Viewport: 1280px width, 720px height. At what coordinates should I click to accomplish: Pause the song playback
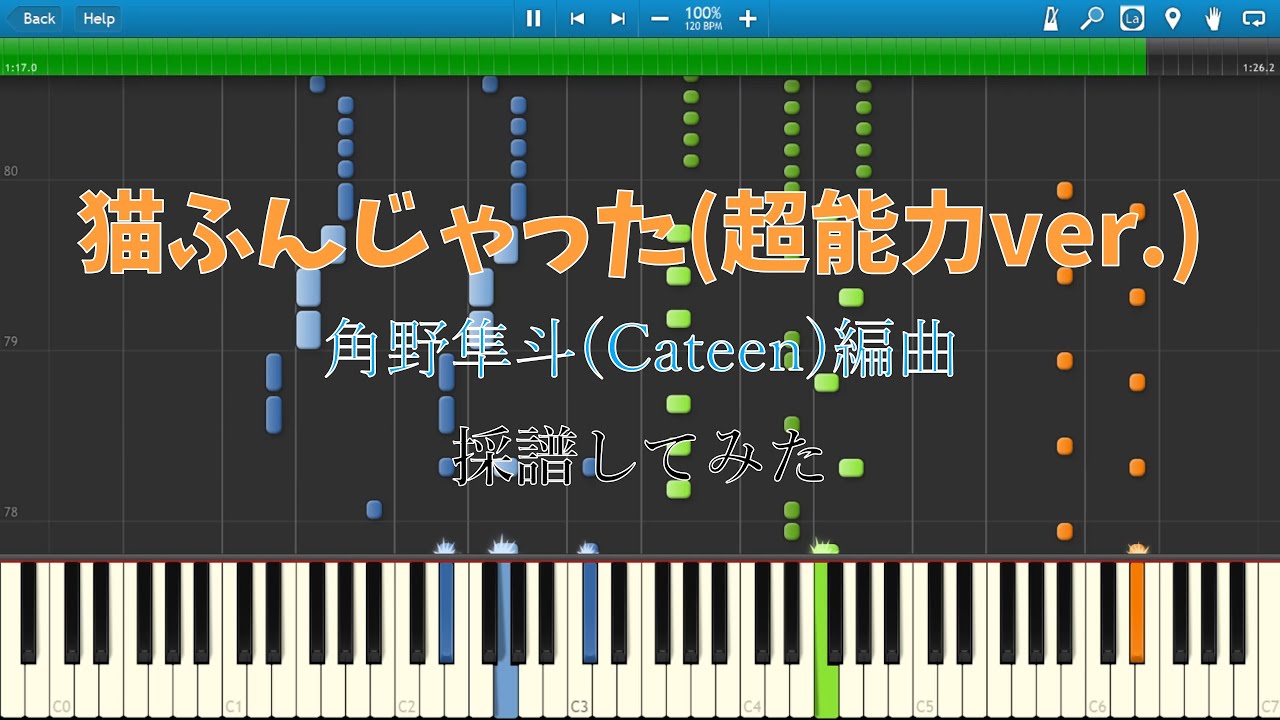pyautogui.click(x=533, y=18)
